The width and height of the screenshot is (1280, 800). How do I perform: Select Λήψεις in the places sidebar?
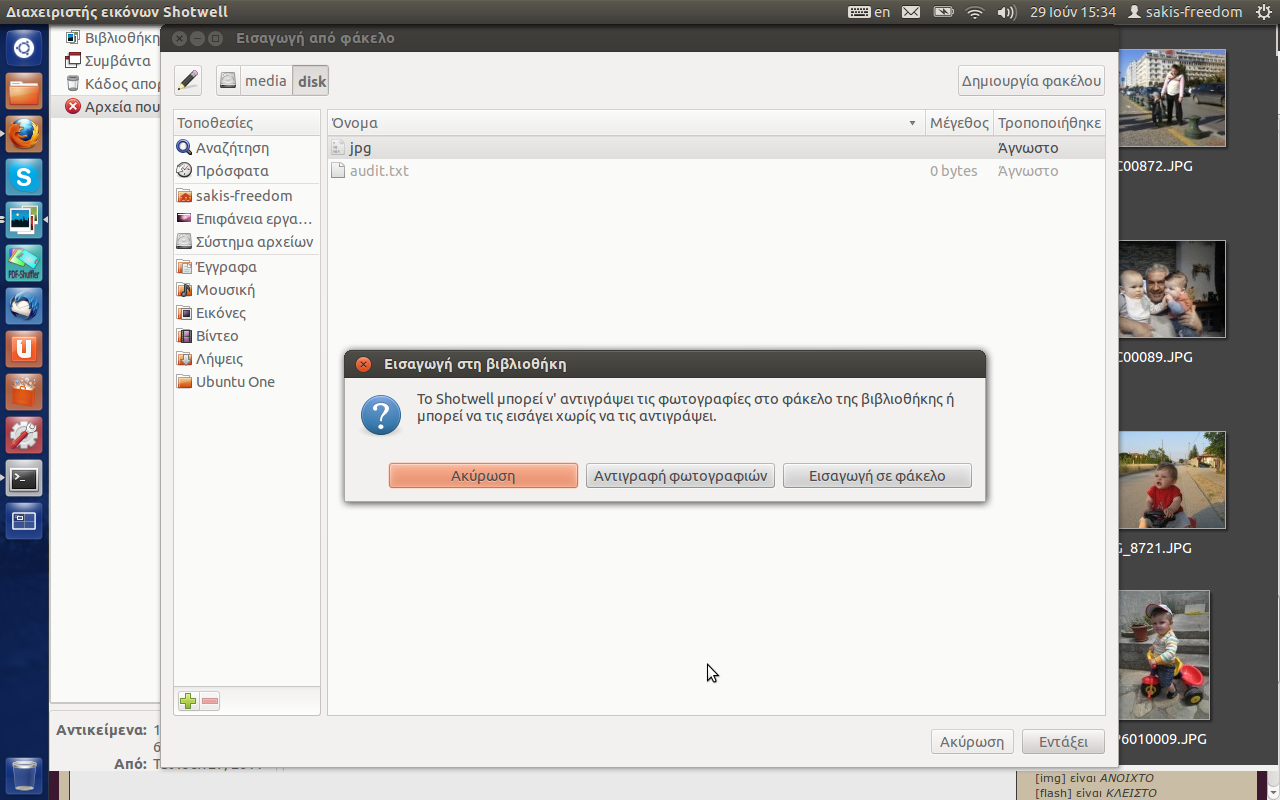(x=219, y=359)
